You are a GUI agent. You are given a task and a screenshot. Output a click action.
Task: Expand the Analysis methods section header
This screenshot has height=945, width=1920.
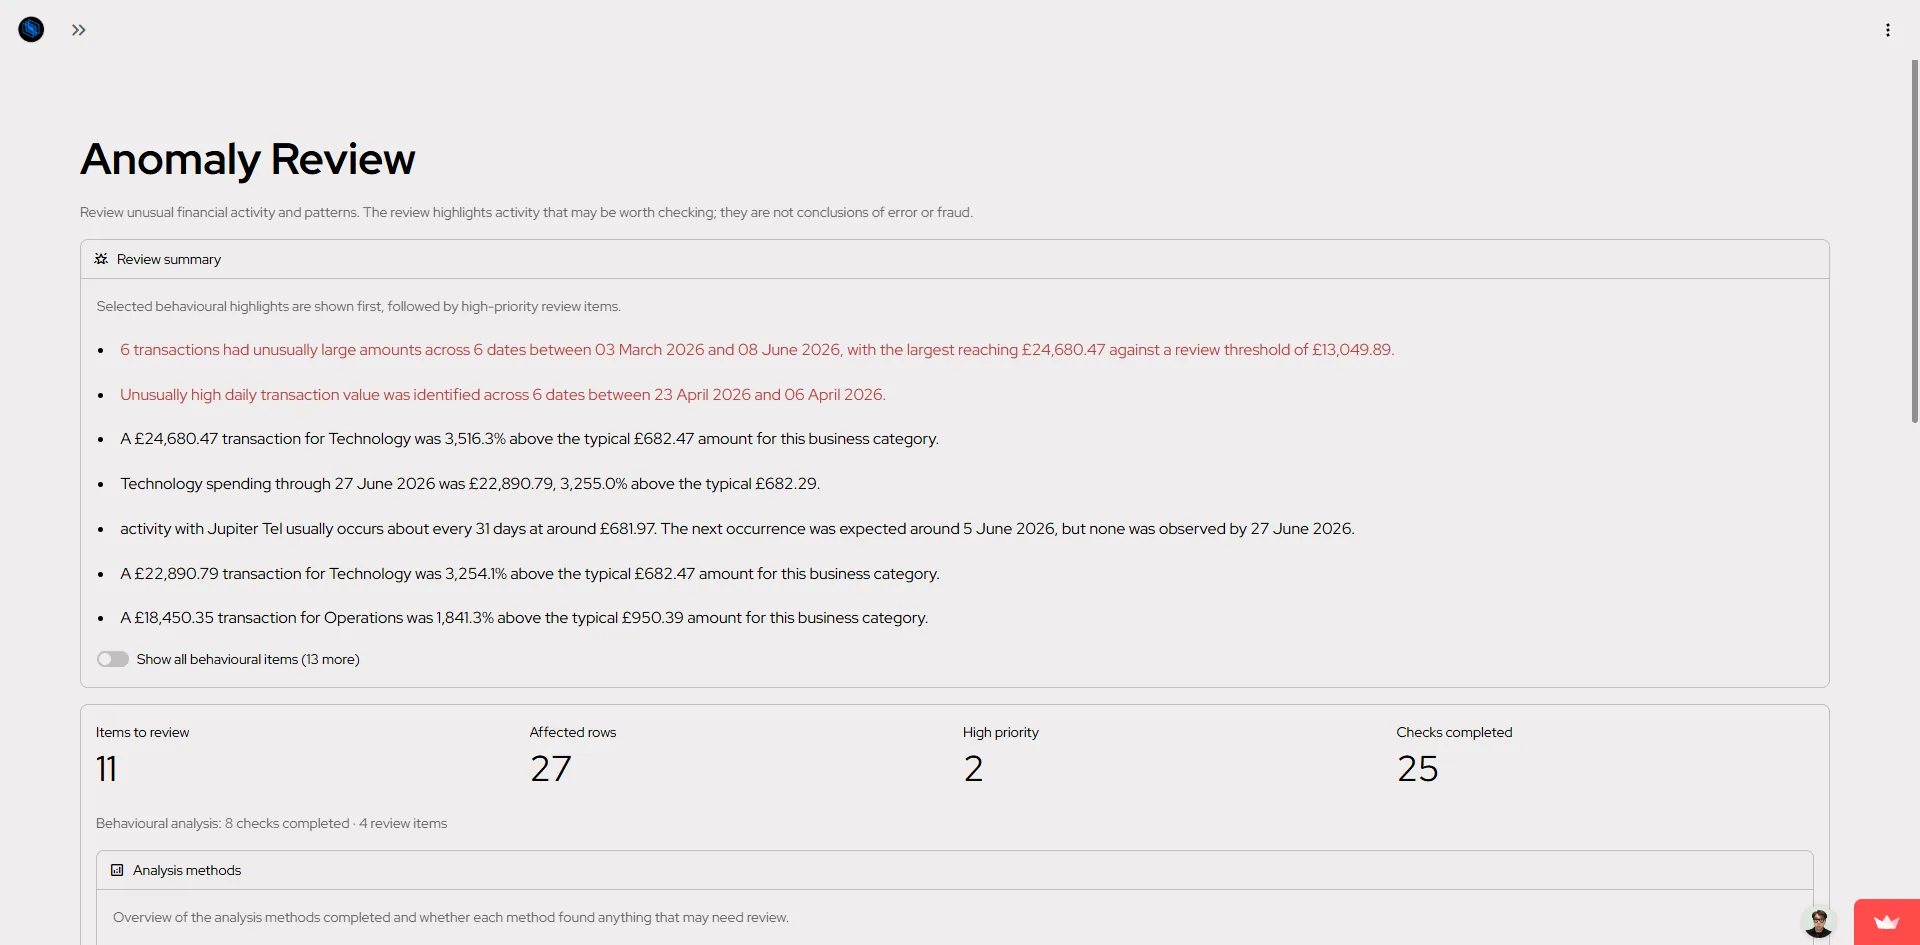click(955, 870)
